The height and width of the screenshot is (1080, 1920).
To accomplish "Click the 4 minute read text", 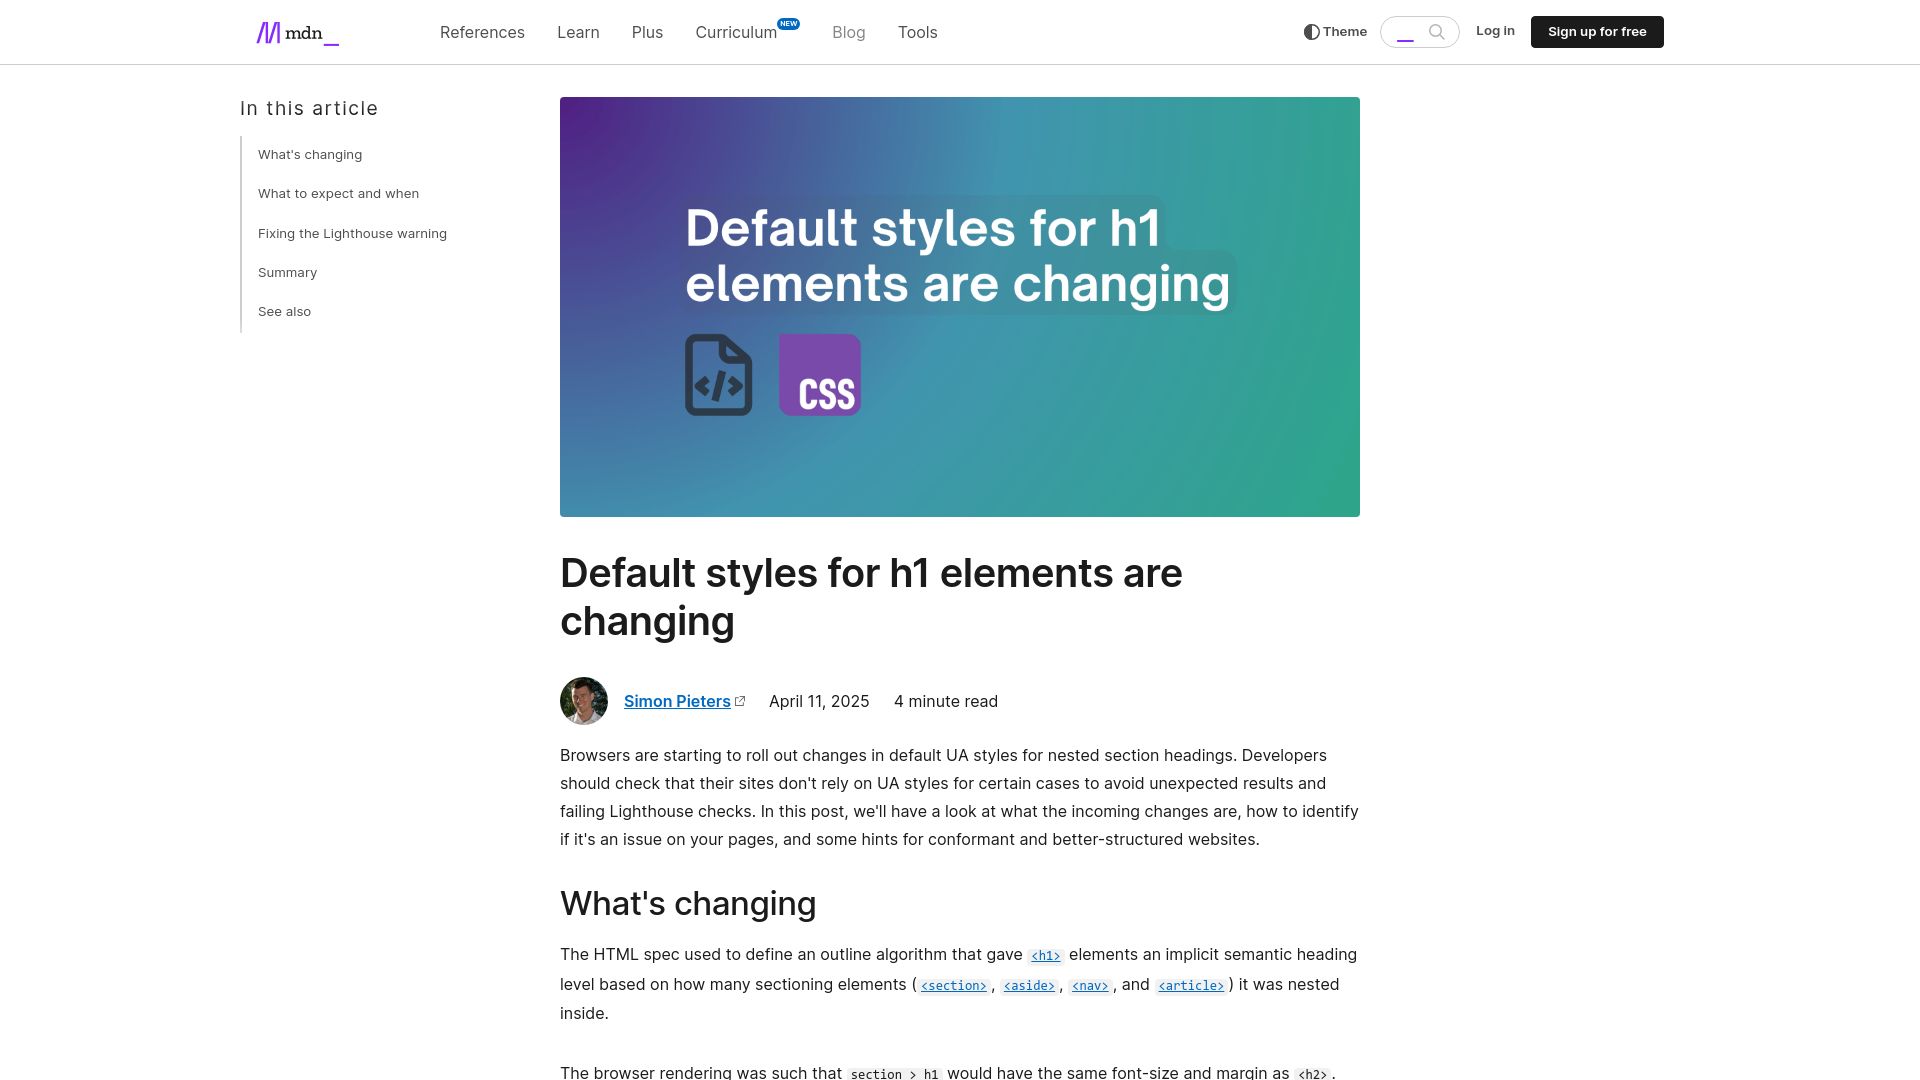I will coord(946,701).
